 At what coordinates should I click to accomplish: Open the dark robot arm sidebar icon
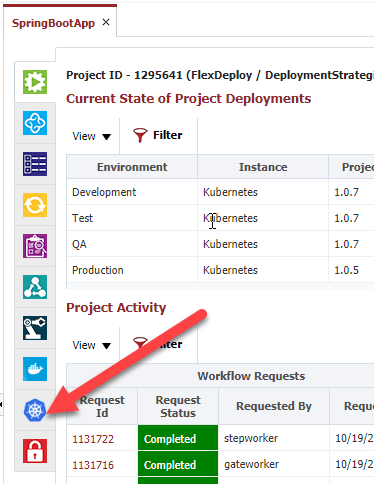coord(35,328)
